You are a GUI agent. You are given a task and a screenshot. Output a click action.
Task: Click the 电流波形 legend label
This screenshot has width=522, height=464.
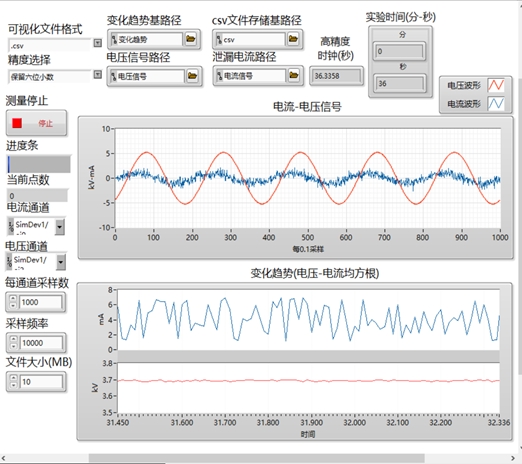tap(464, 104)
